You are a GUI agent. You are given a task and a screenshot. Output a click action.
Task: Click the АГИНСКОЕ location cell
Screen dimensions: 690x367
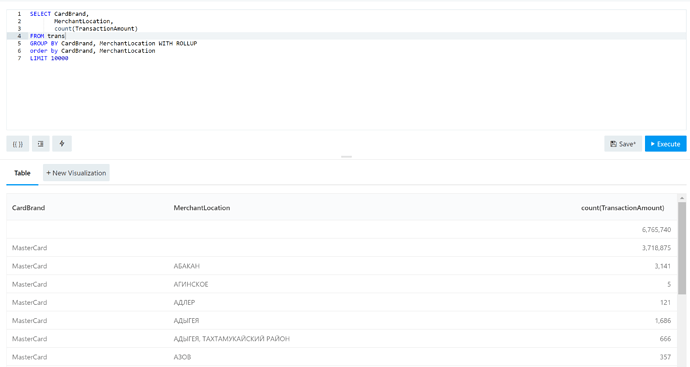(191, 284)
